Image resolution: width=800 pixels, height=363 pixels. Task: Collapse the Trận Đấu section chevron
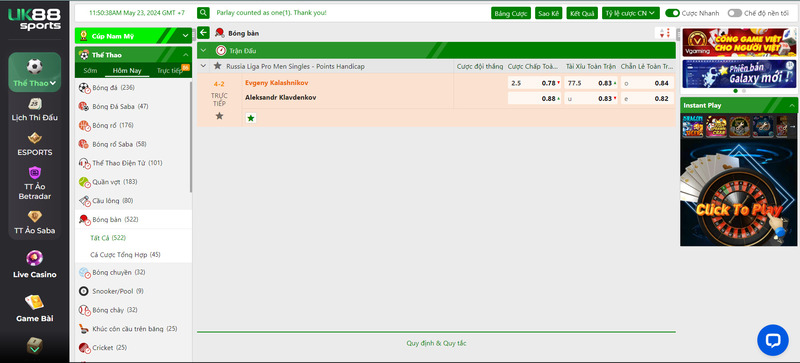(204, 51)
